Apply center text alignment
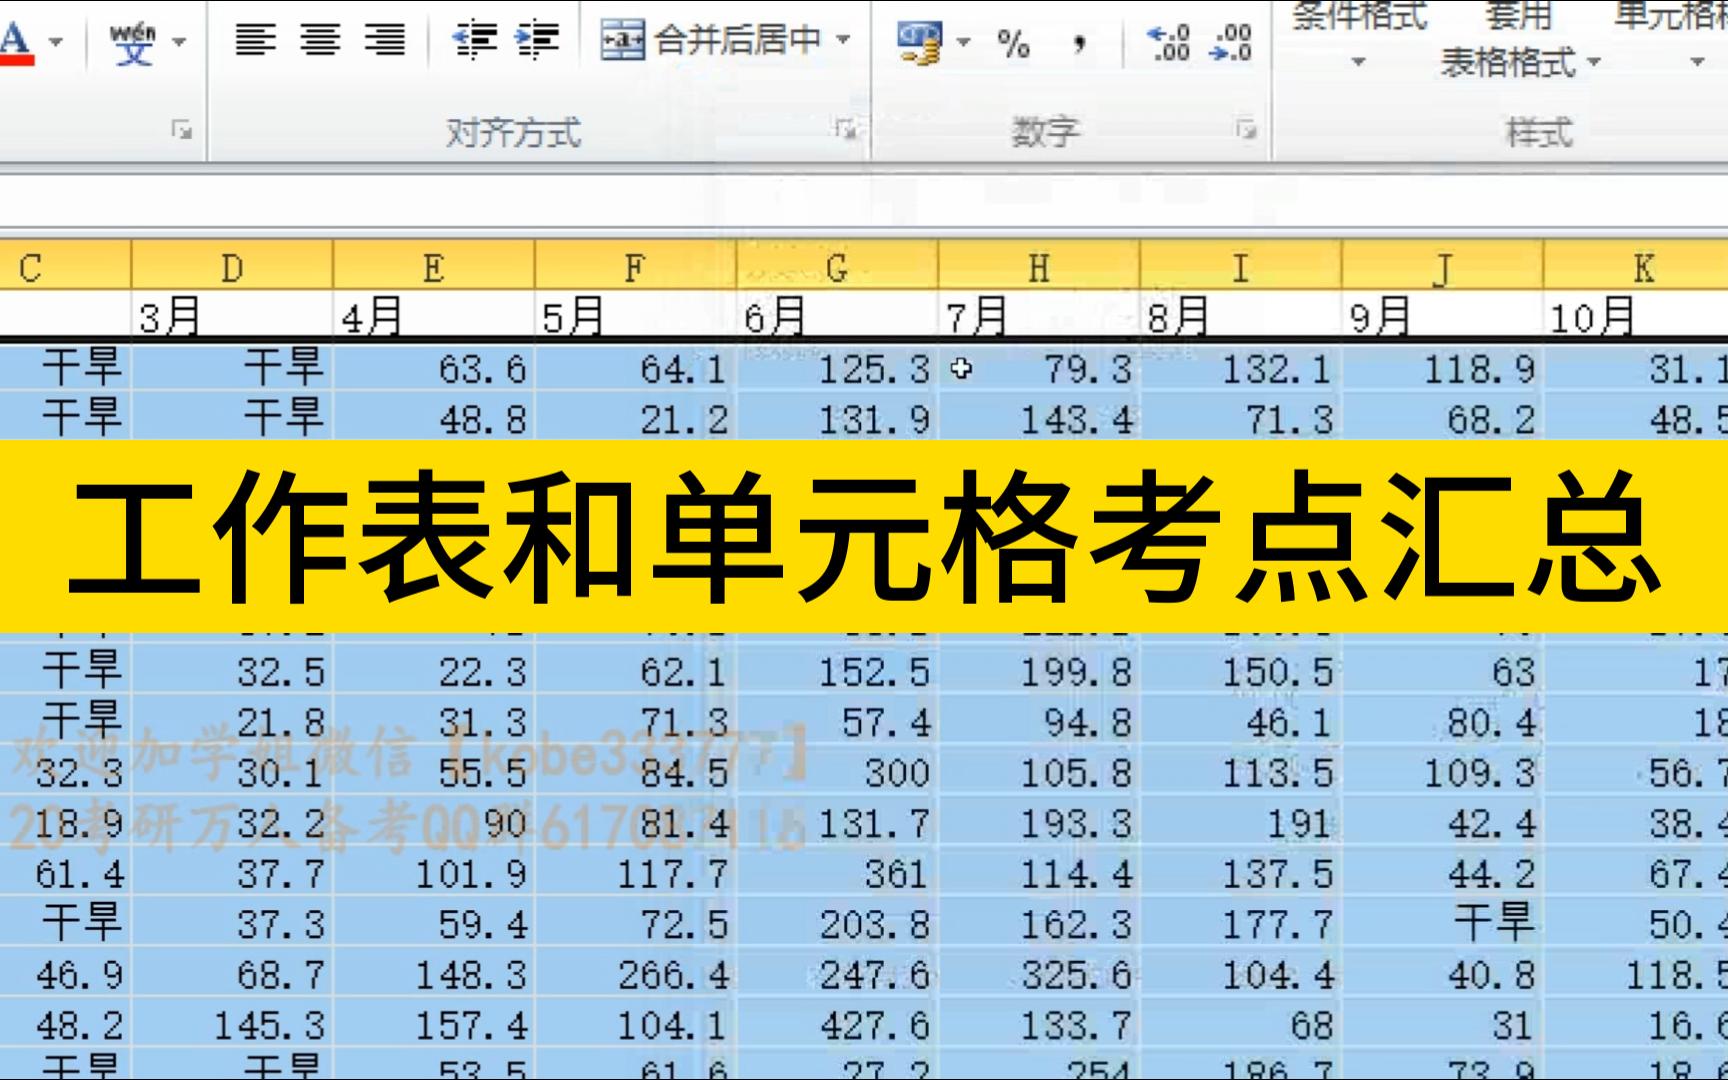This screenshot has height=1080, width=1728. (x=320, y=40)
